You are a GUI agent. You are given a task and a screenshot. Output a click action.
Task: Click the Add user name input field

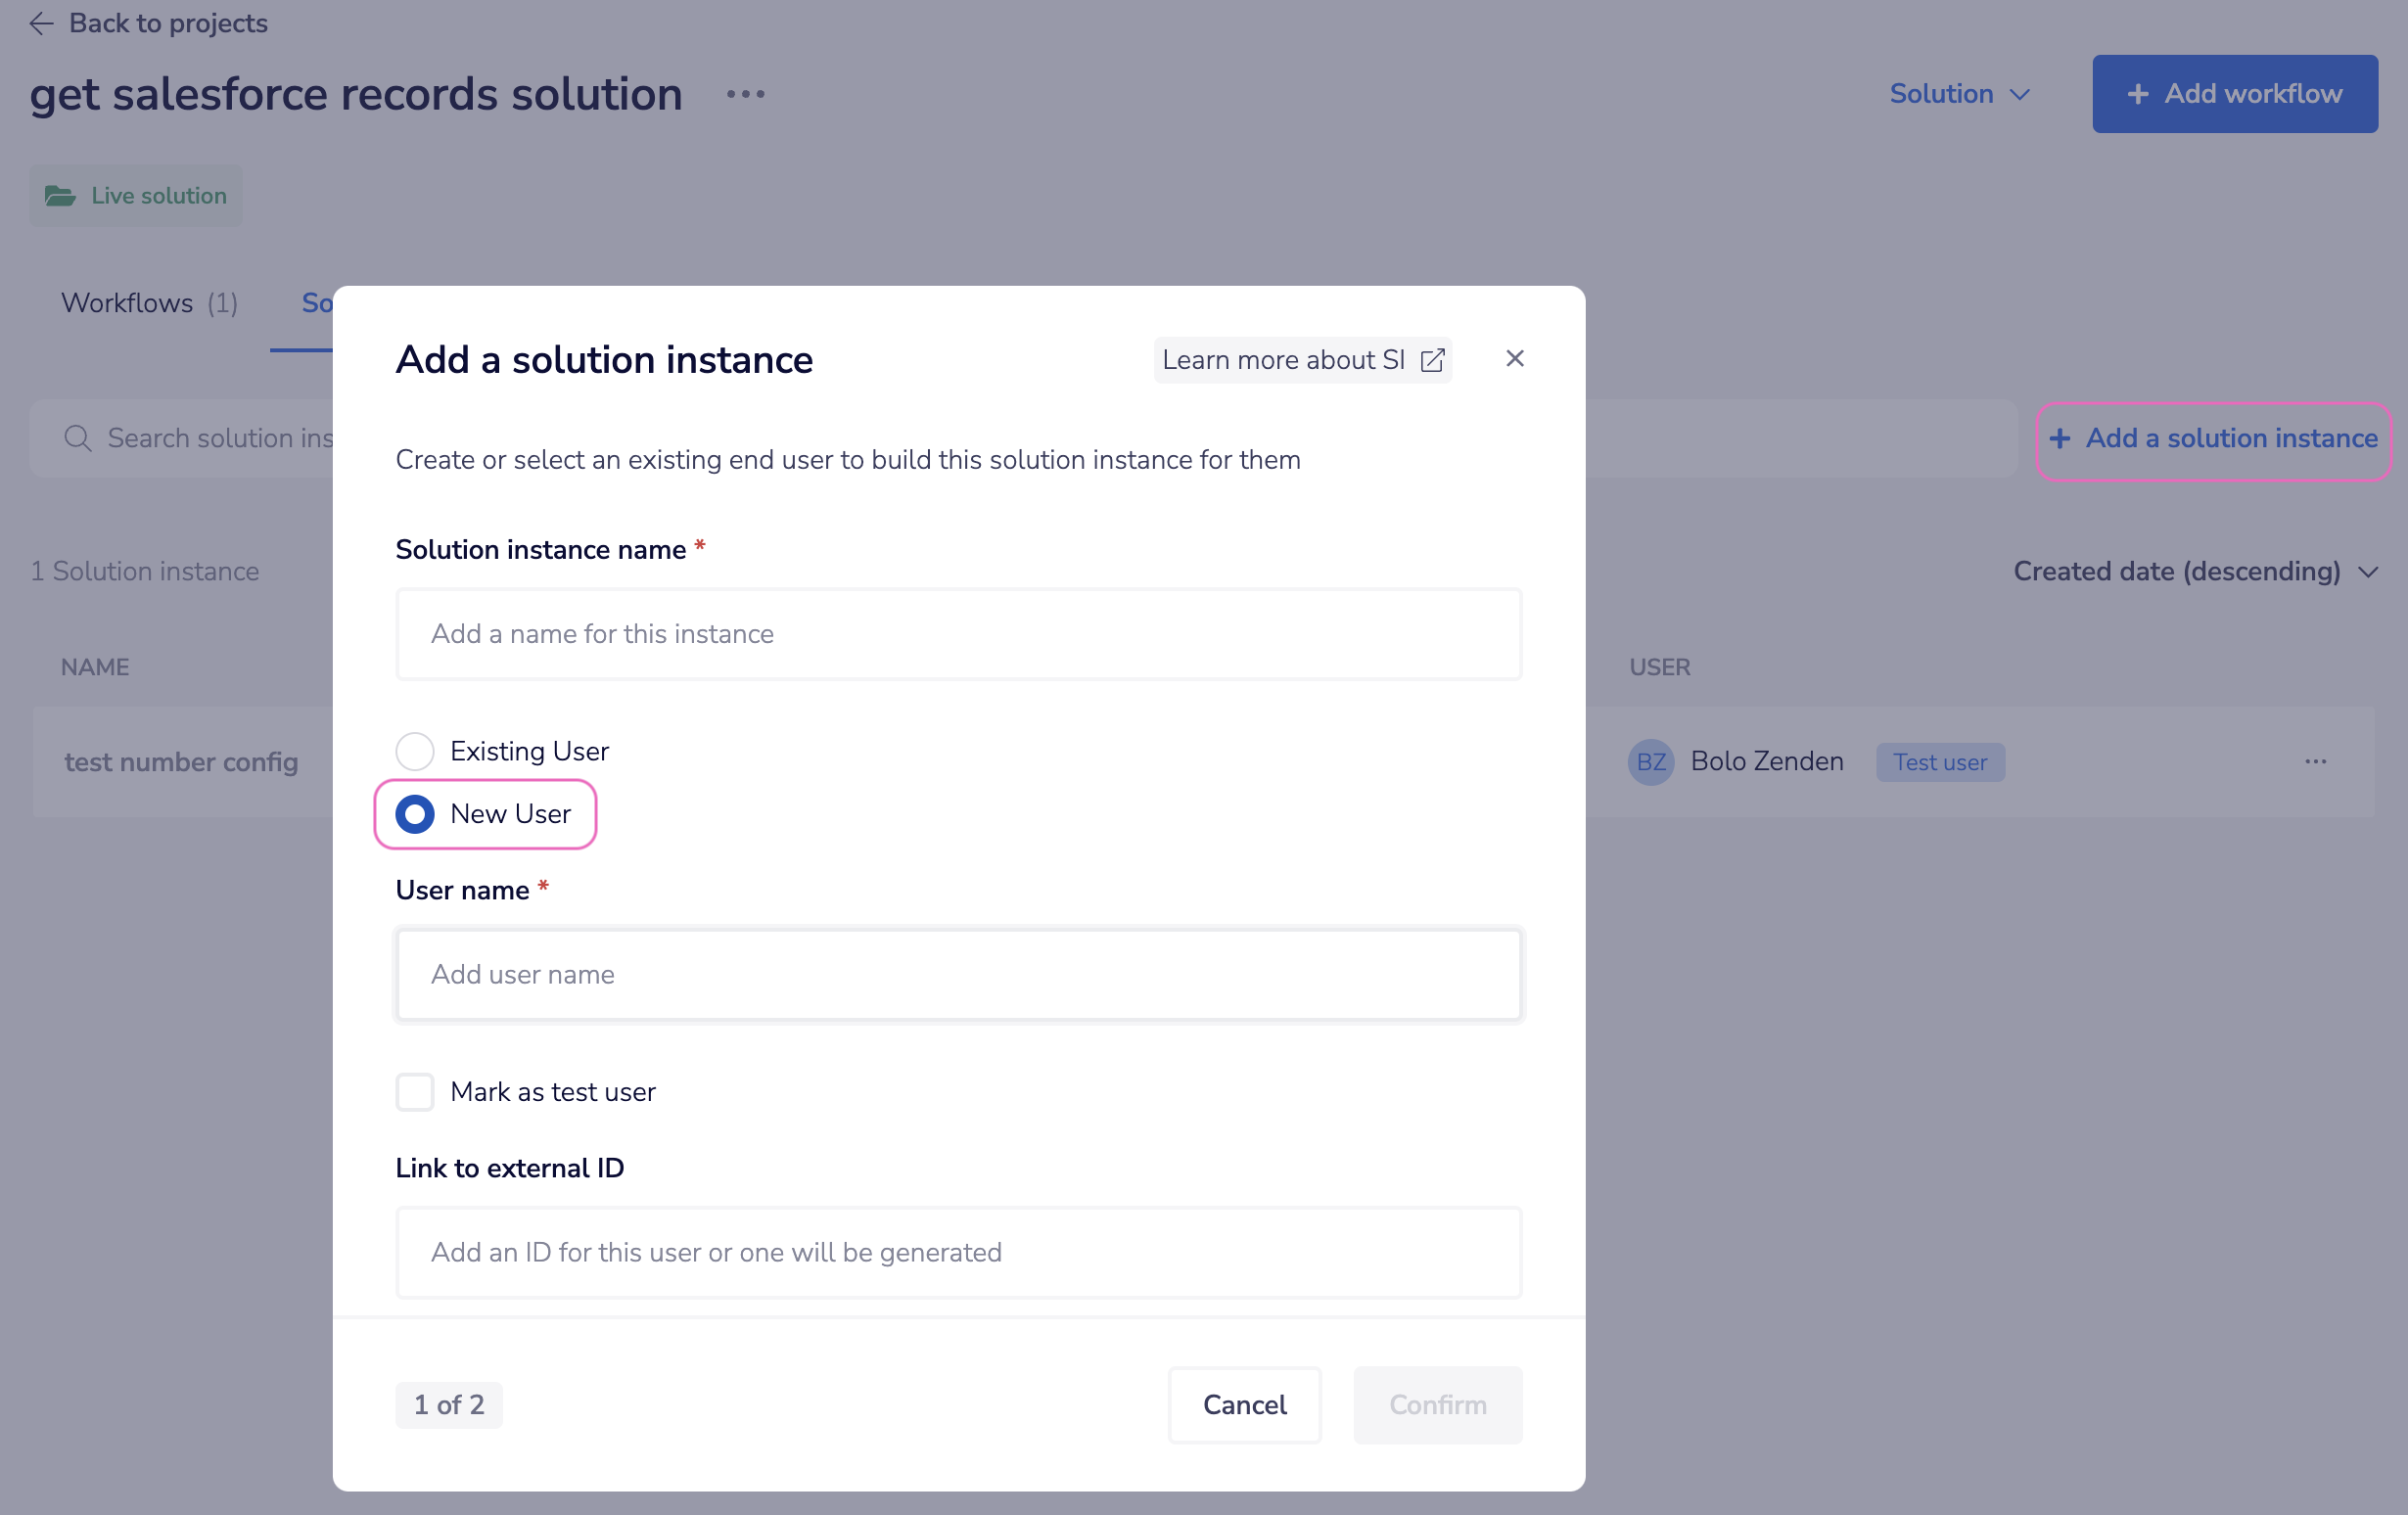tap(958, 974)
